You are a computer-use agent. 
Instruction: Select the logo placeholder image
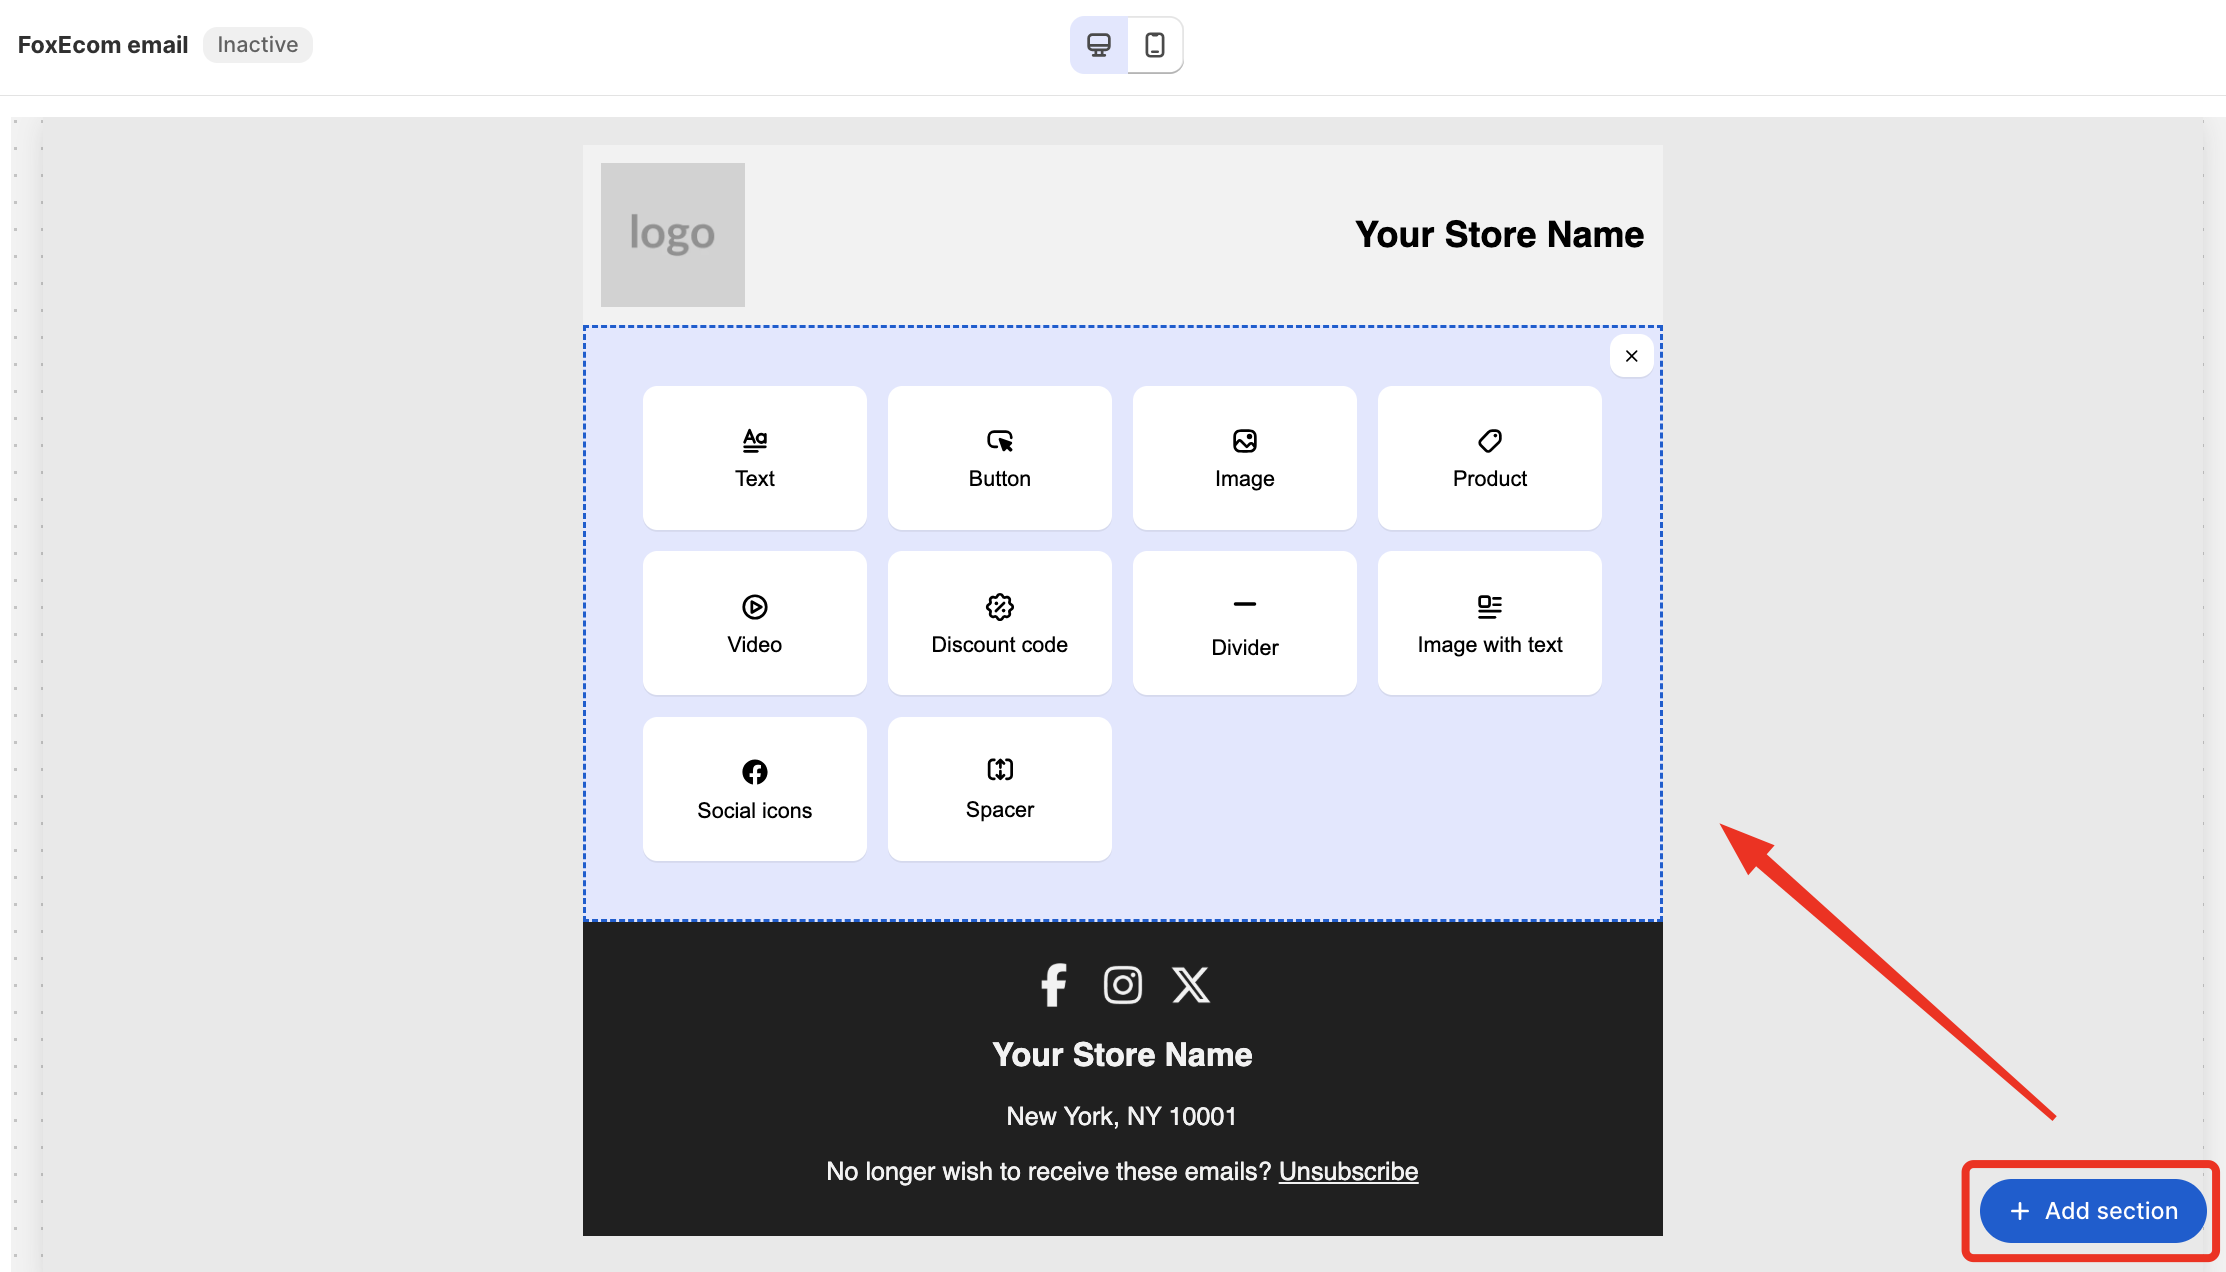[x=672, y=235]
